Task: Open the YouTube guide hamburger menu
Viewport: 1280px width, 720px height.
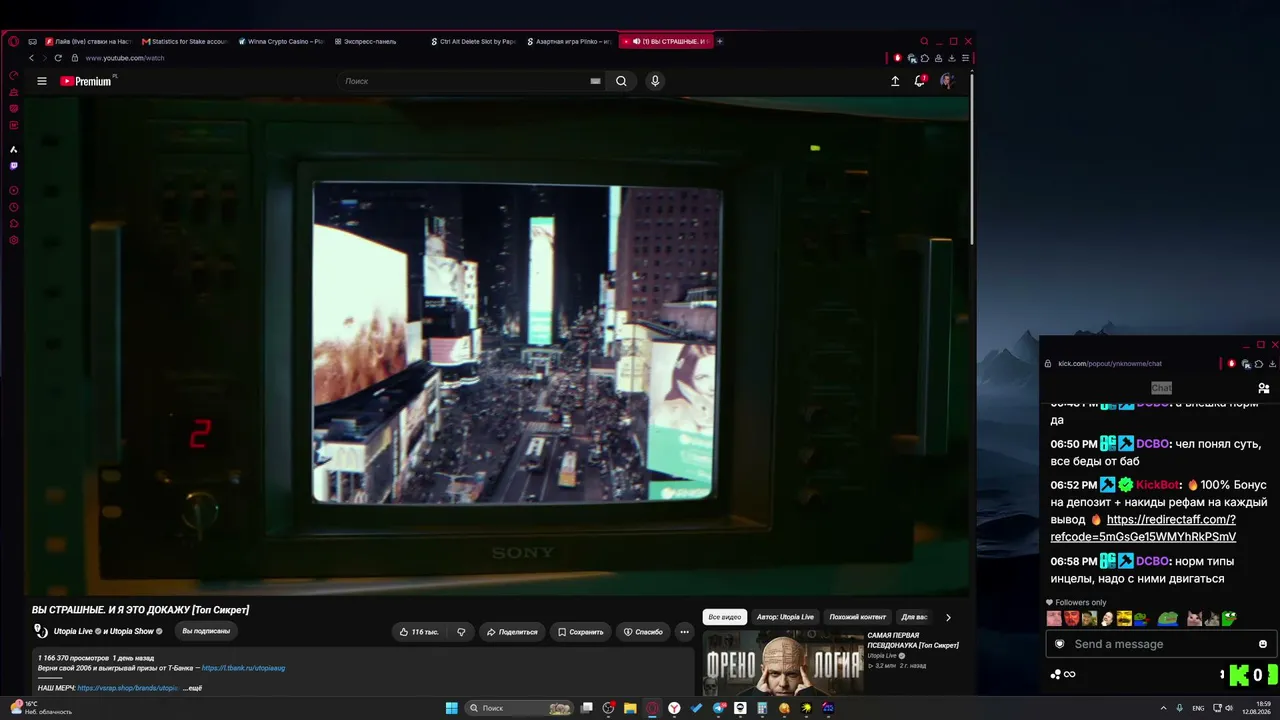Action: tap(42, 81)
